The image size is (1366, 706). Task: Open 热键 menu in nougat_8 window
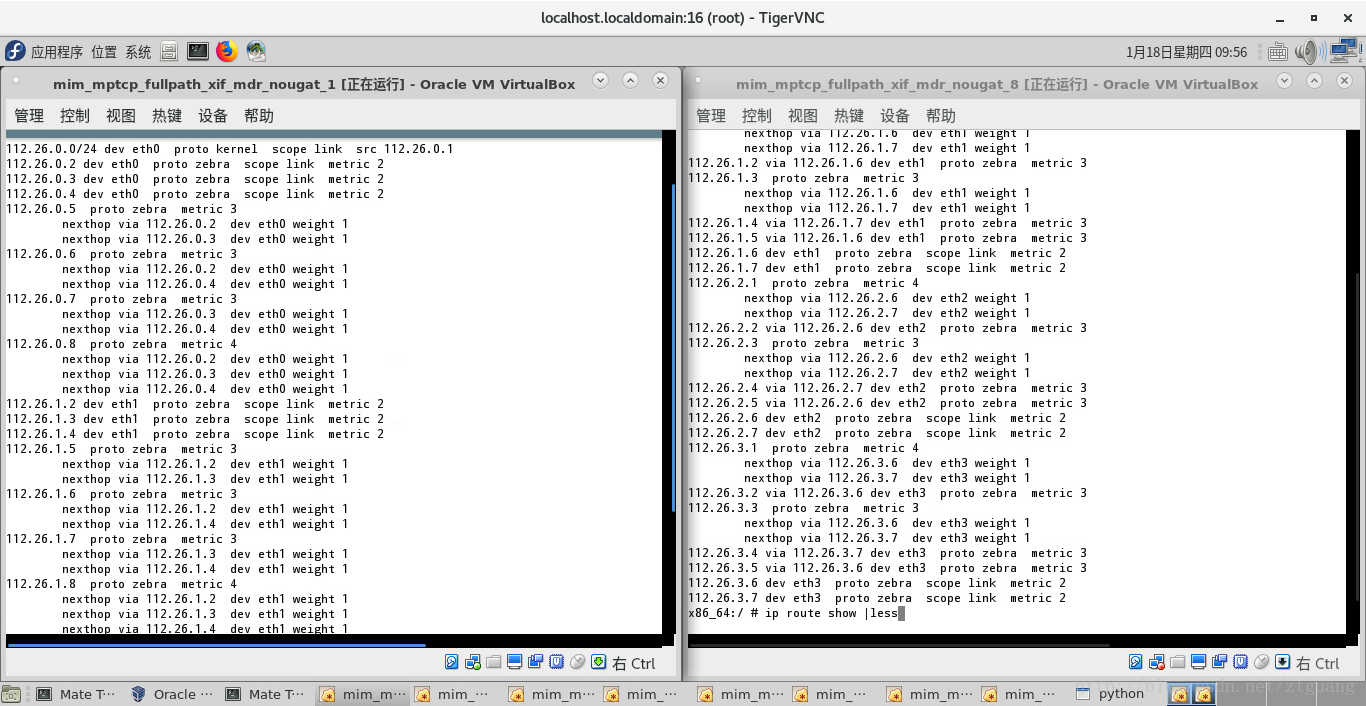pyautogui.click(x=849, y=116)
